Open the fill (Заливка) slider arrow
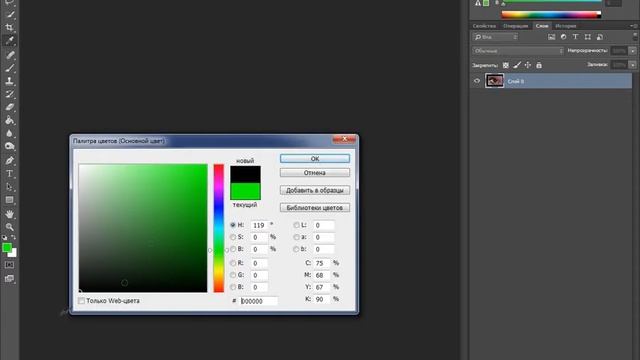Screen dimensions: 640x360 pos(633,64)
